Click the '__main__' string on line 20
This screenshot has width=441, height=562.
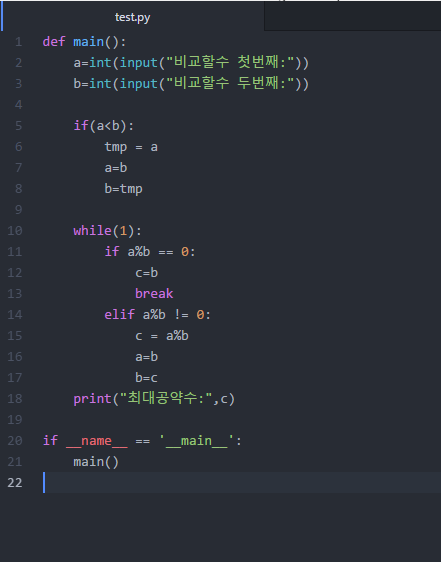tap(196, 441)
